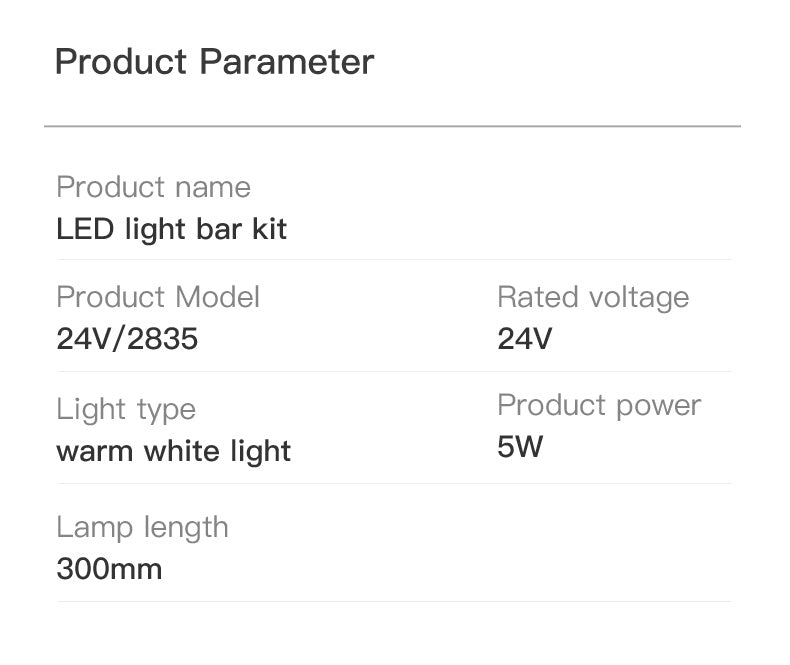Click the Light type label

(126, 409)
